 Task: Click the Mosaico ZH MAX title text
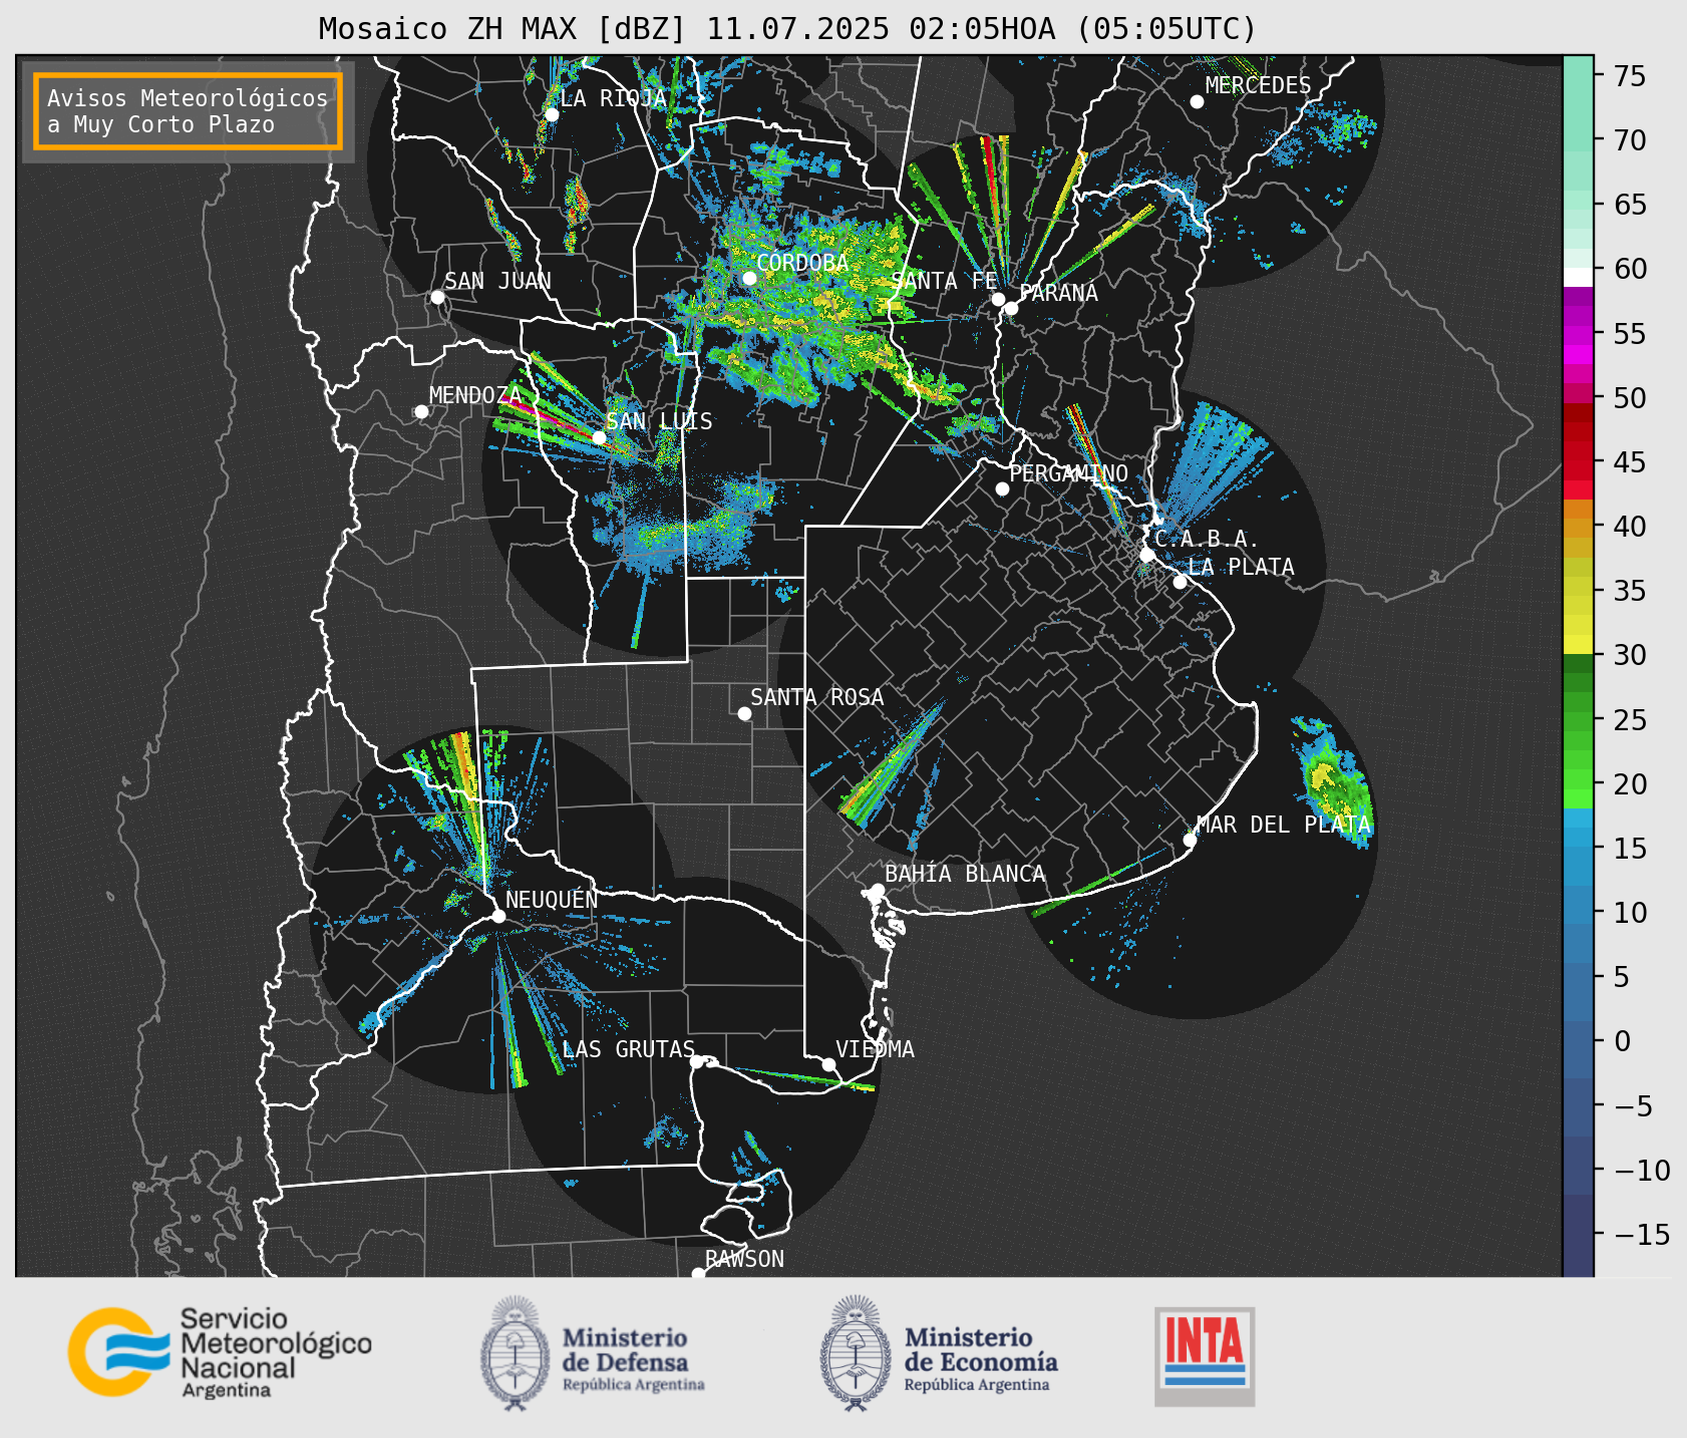click(x=787, y=28)
